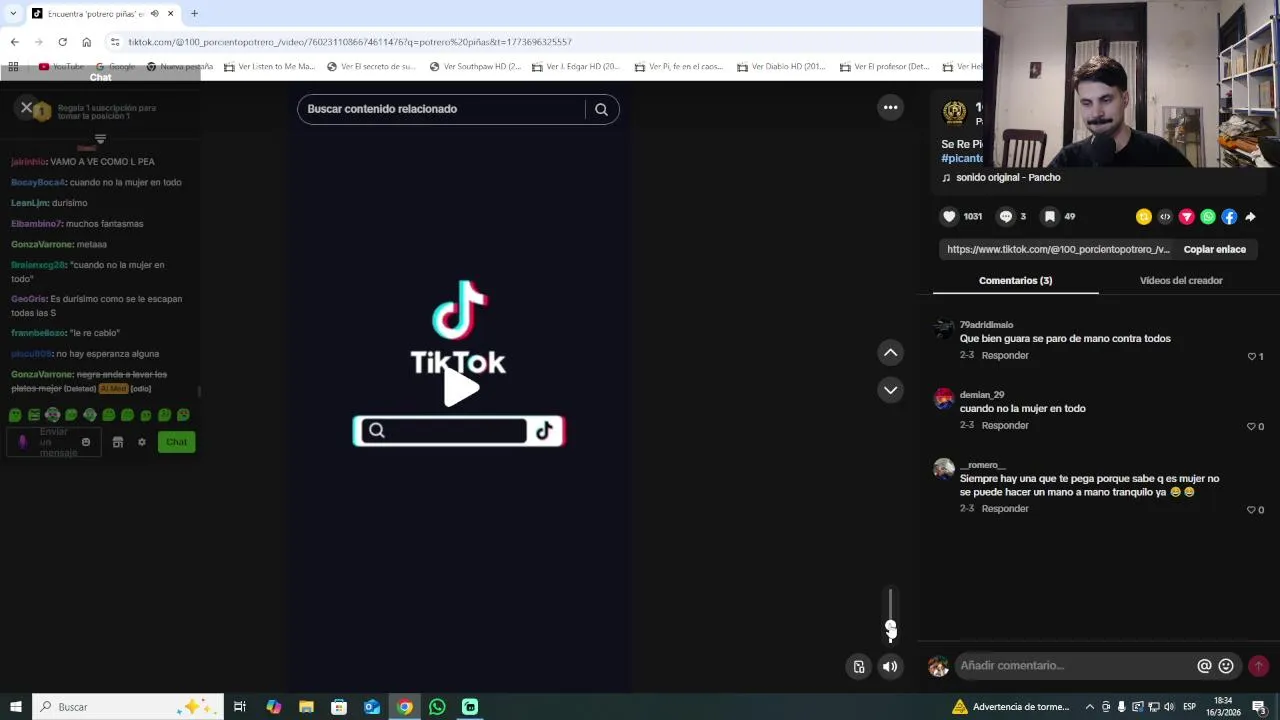Reload the page in Chrome
Screen dimensions: 1280x720
(x=62, y=42)
